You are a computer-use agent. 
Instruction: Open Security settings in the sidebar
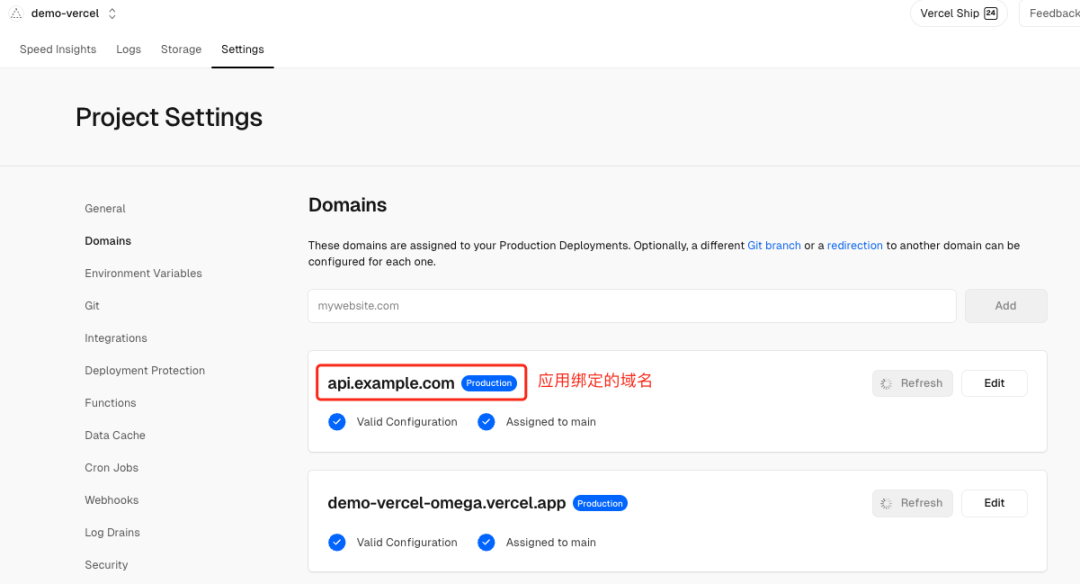(106, 564)
